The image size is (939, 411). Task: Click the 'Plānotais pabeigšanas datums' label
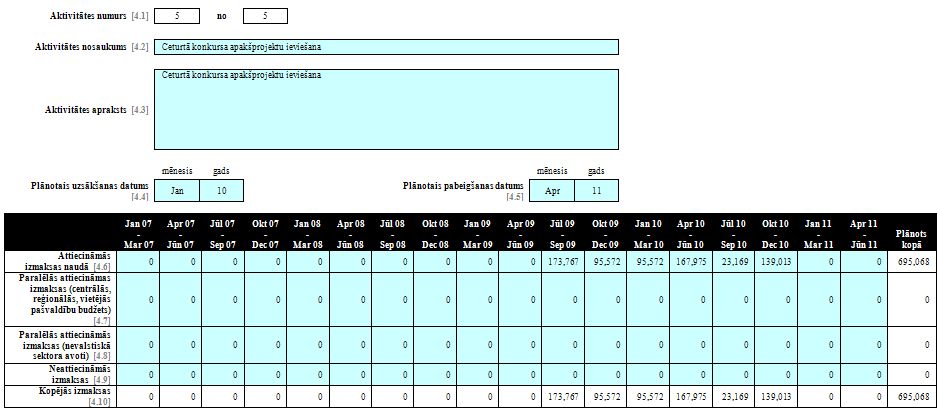(x=463, y=186)
